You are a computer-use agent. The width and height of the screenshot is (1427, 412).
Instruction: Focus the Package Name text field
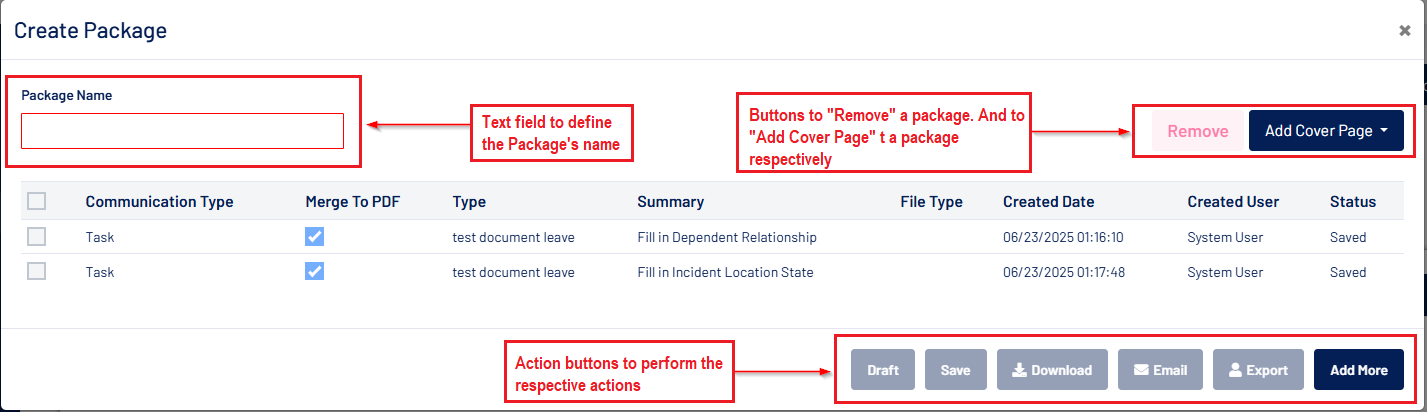pyautogui.click(x=183, y=131)
